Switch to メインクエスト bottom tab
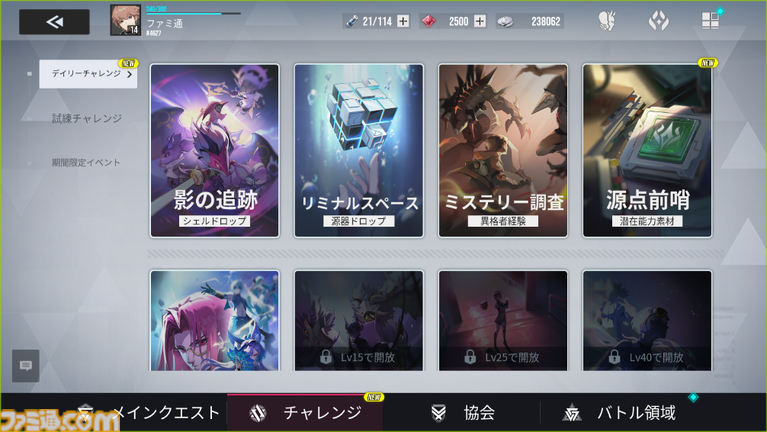 pos(152,412)
